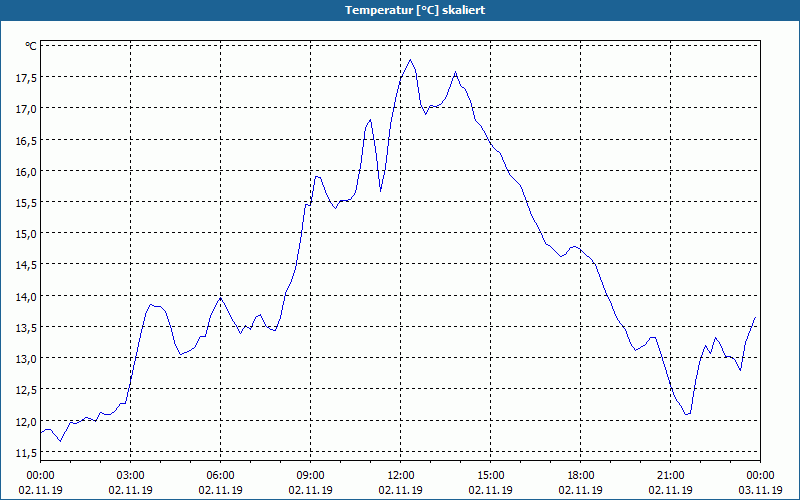Click the 11,5 y-axis label
Viewport: 800px width, 500px height.
click(x=26, y=452)
